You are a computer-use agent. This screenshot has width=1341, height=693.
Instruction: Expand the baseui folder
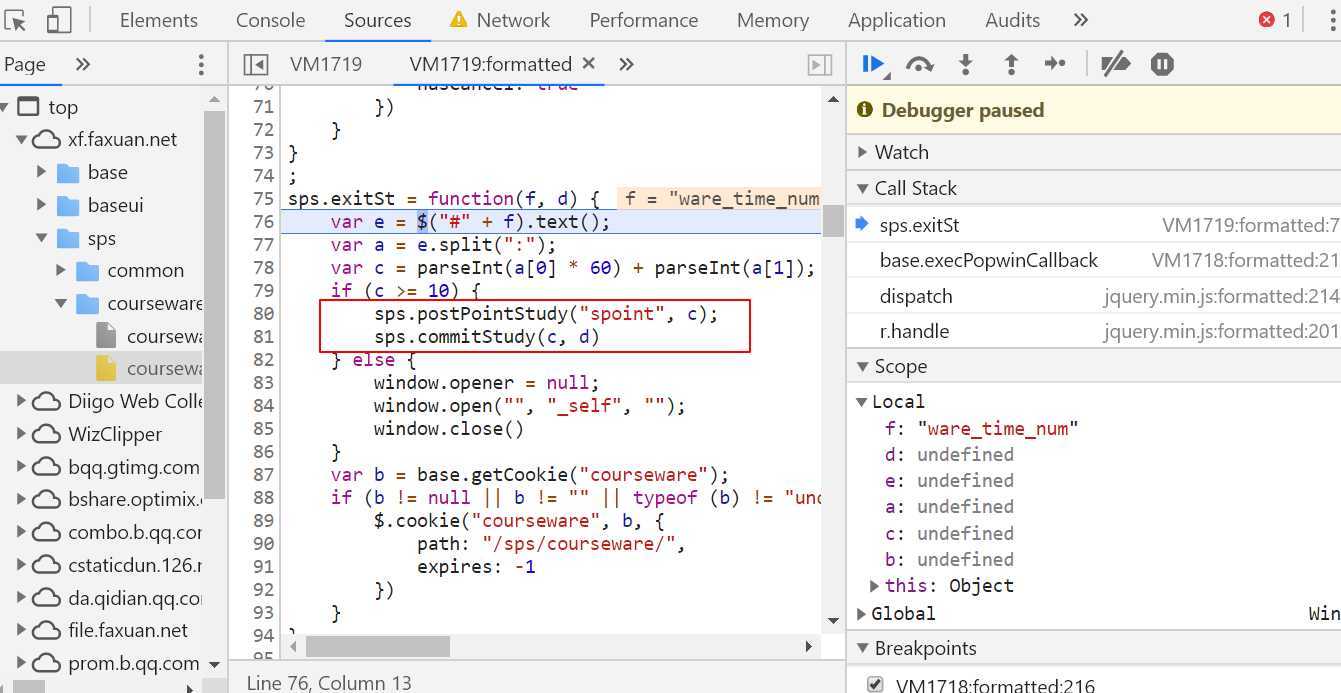click(x=42, y=205)
